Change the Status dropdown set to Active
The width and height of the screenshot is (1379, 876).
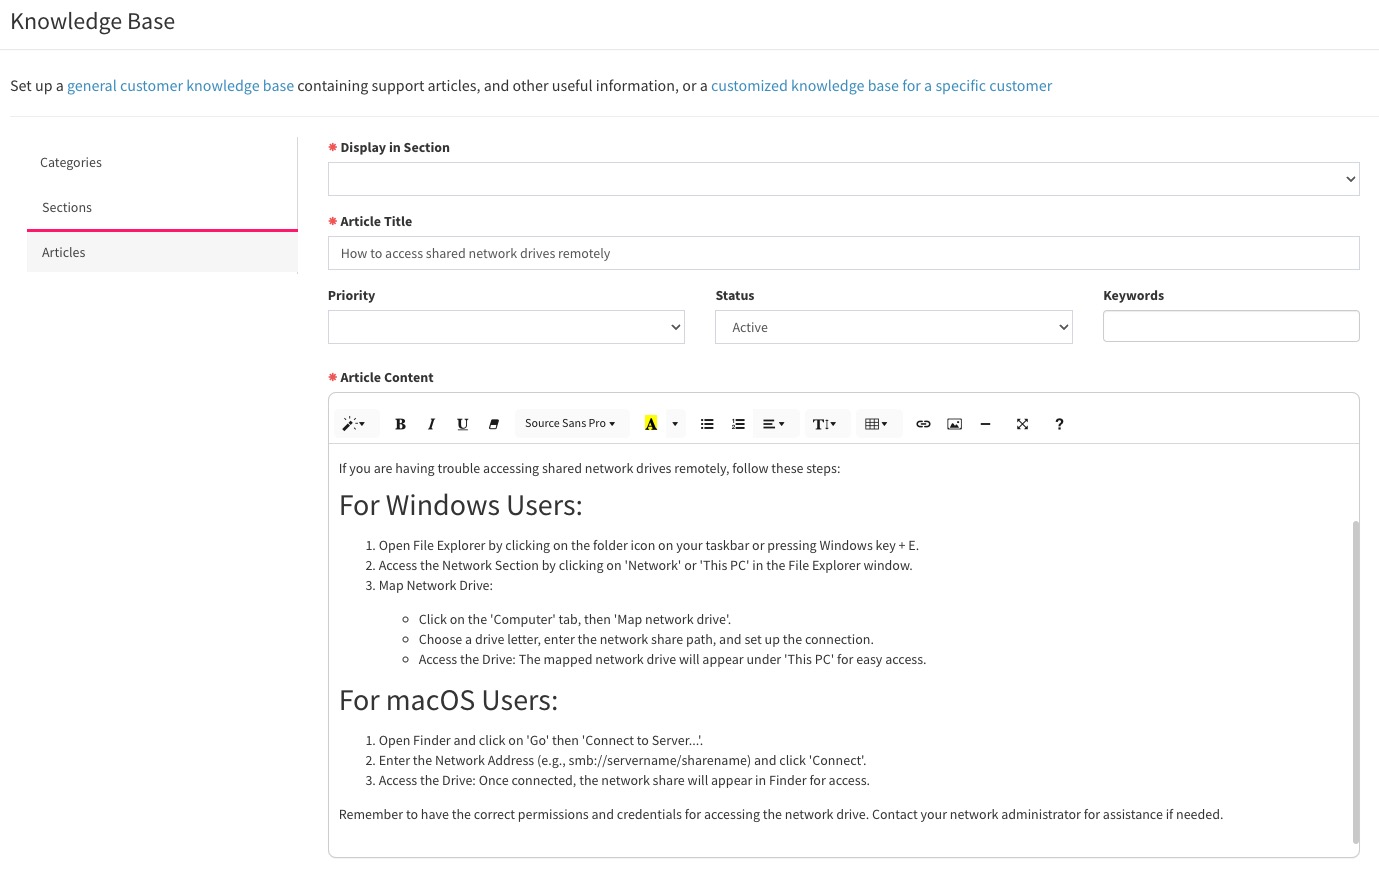pyautogui.click(x=893, y=327)
